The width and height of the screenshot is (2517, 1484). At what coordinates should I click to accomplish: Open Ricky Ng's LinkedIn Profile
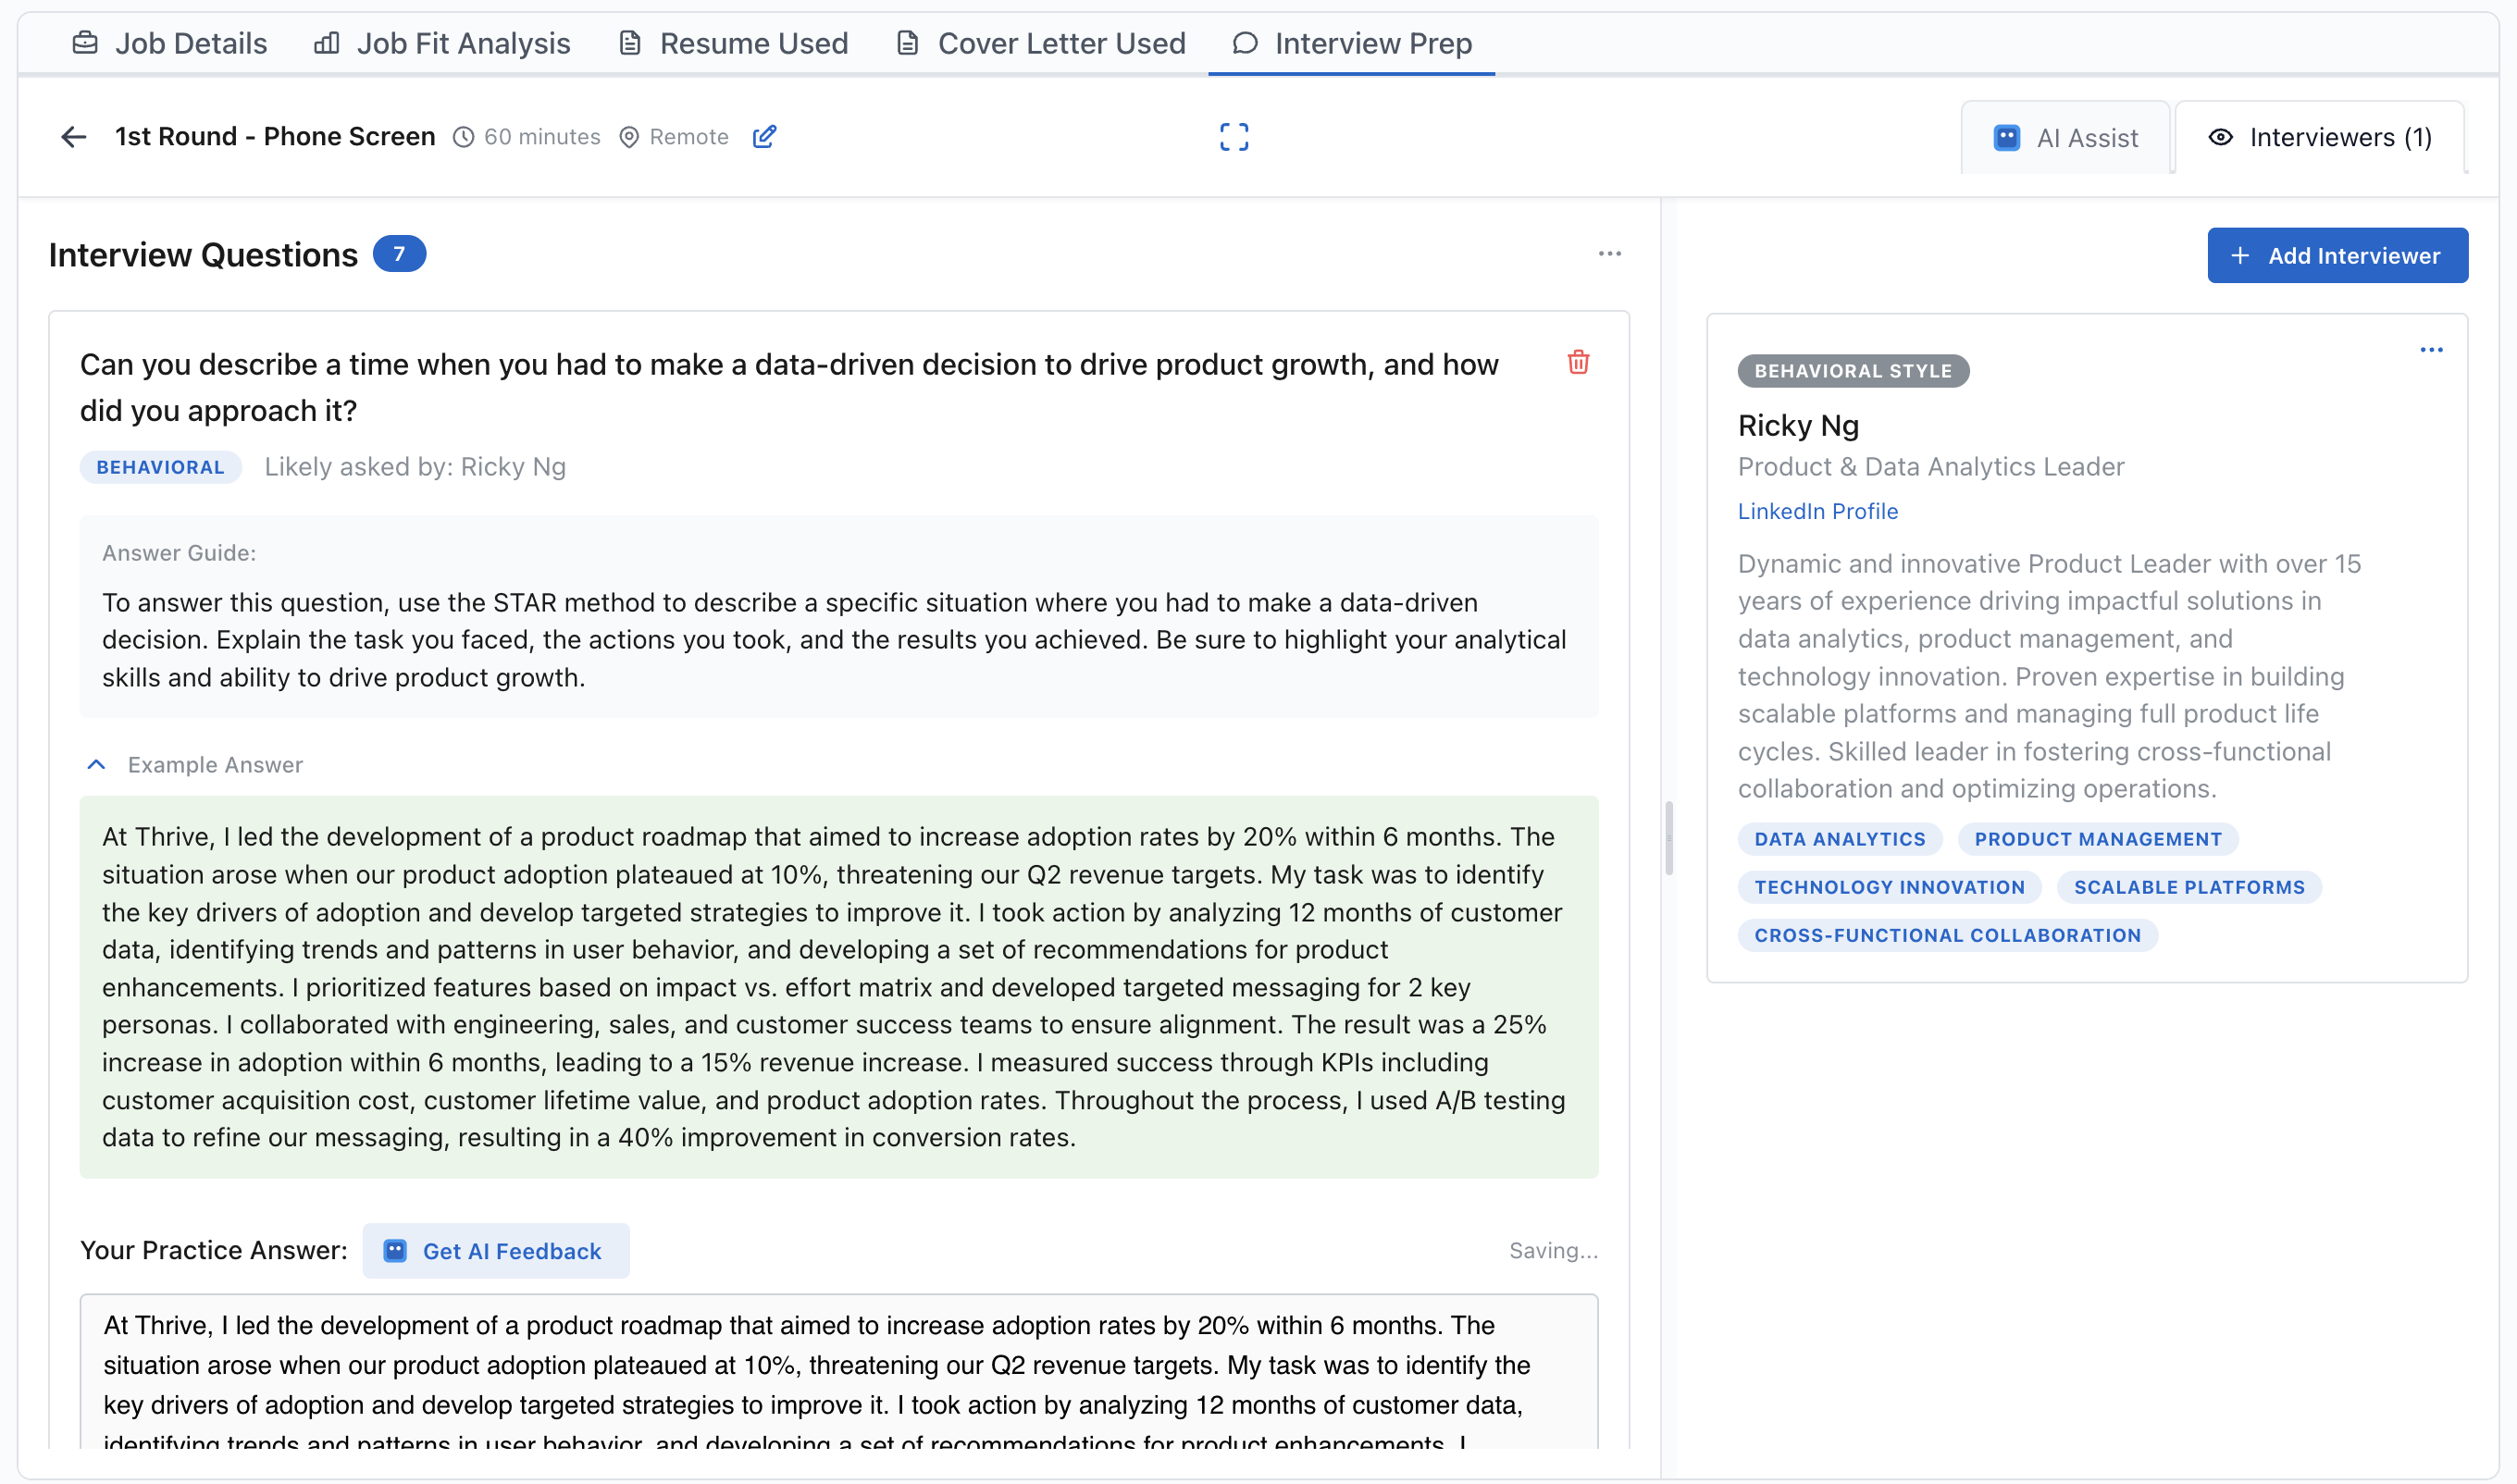point(1817,511)
